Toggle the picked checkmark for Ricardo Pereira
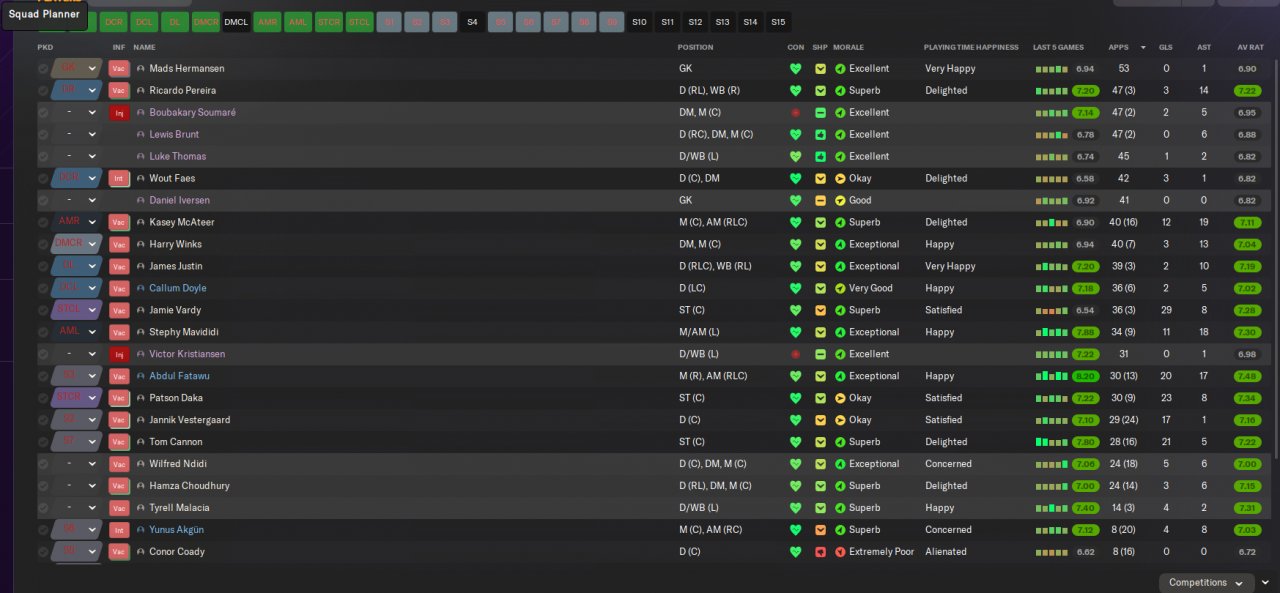 coord(43,91)
